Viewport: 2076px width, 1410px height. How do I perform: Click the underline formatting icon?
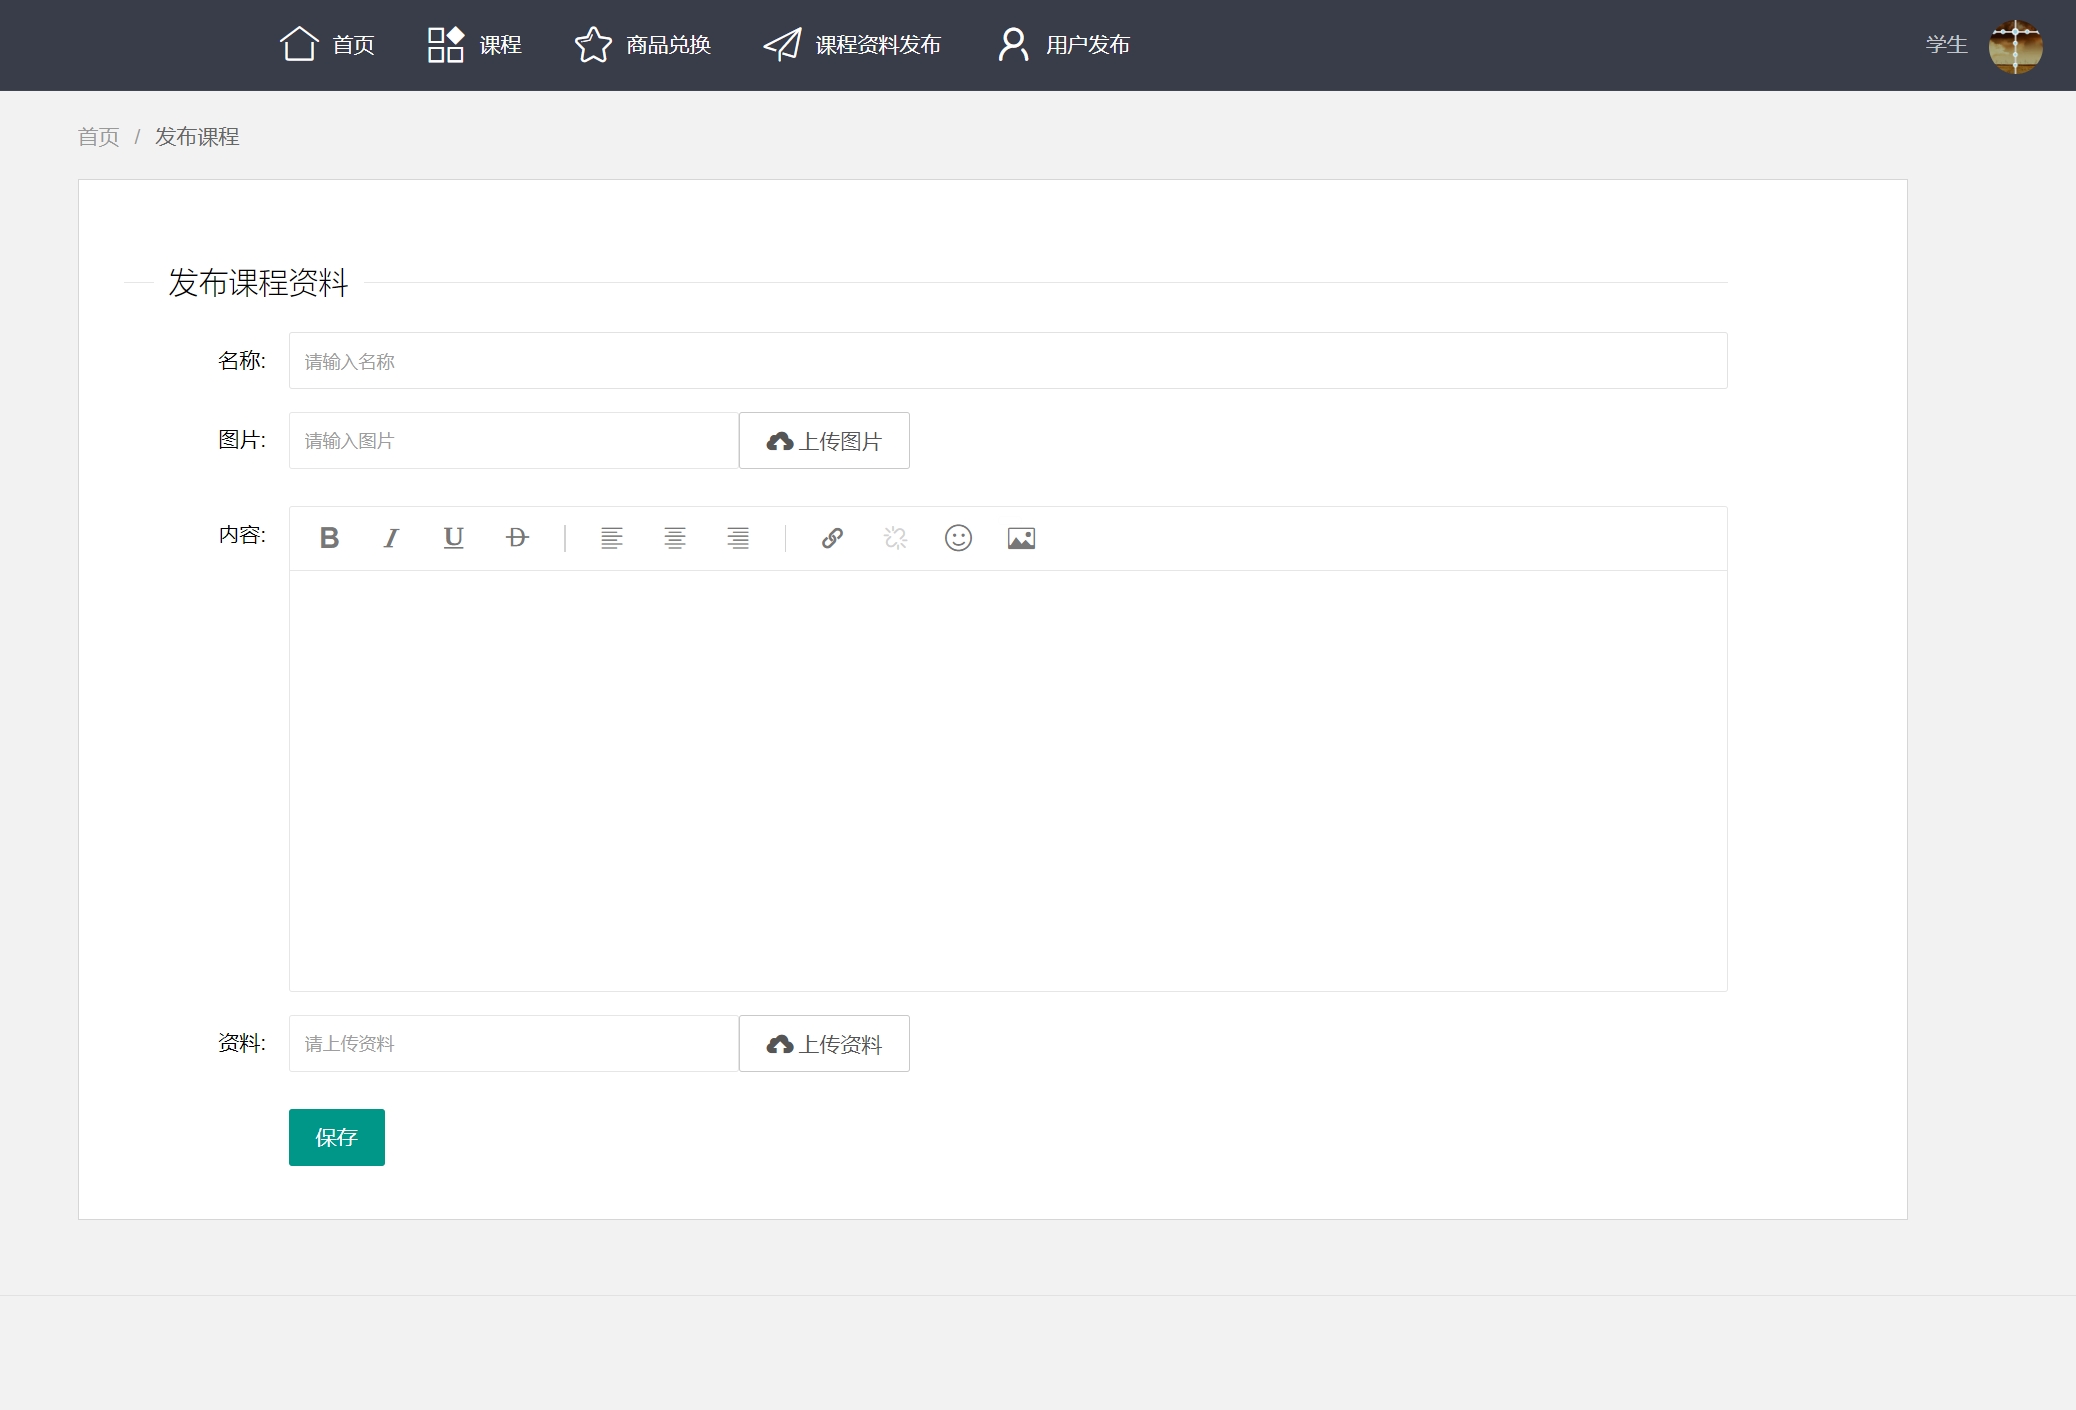[453, 538]
